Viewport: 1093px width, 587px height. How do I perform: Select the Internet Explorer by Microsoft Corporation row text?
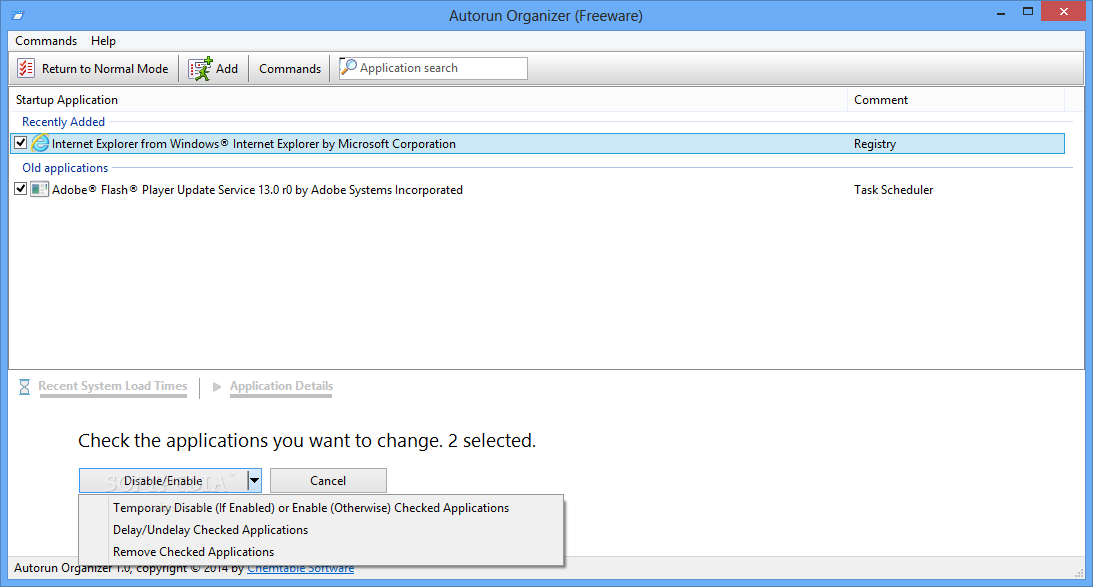coord(254,144)
